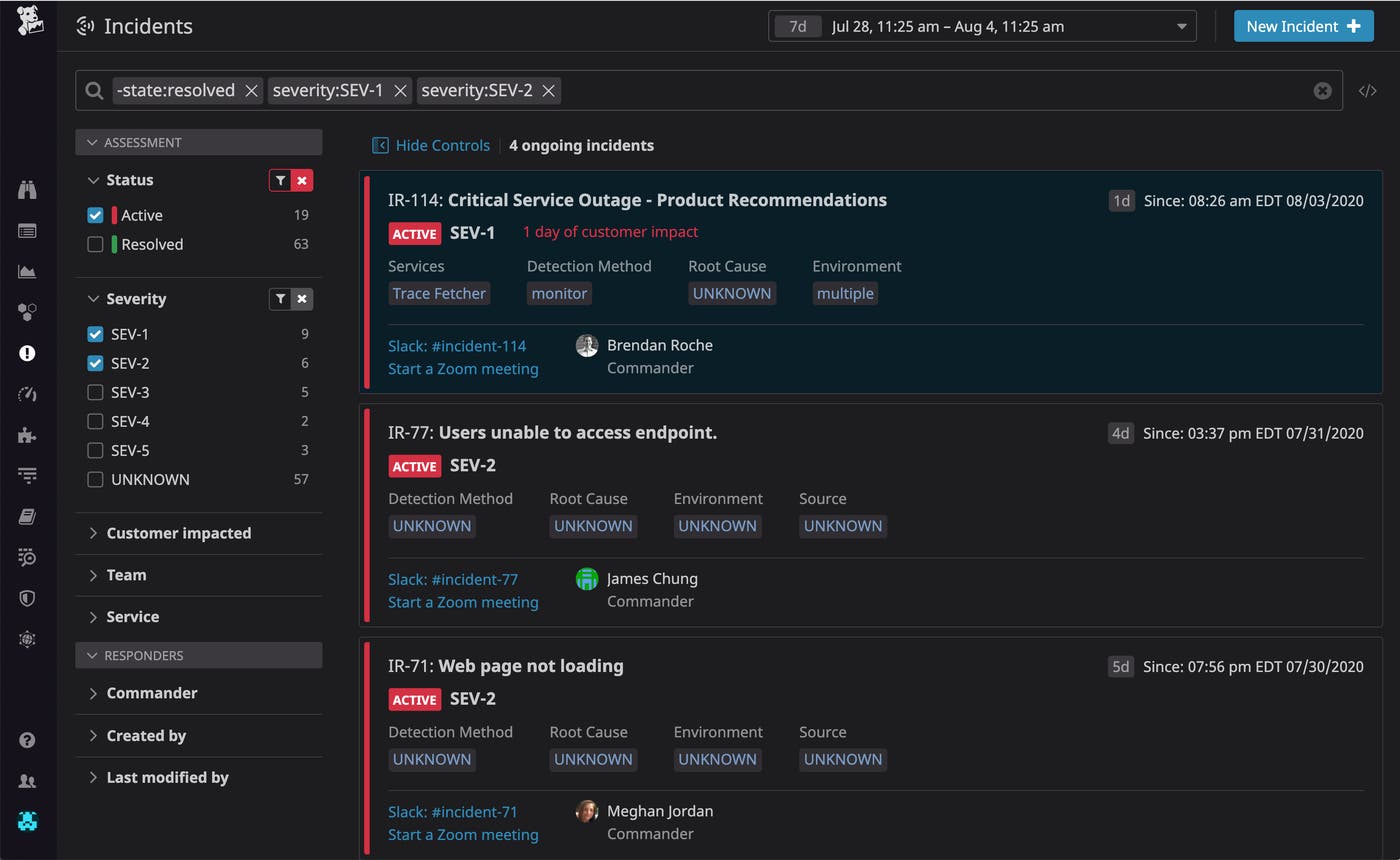Expand the Commander facet
The image size is (1400, 860).
[x=151, y=693]
